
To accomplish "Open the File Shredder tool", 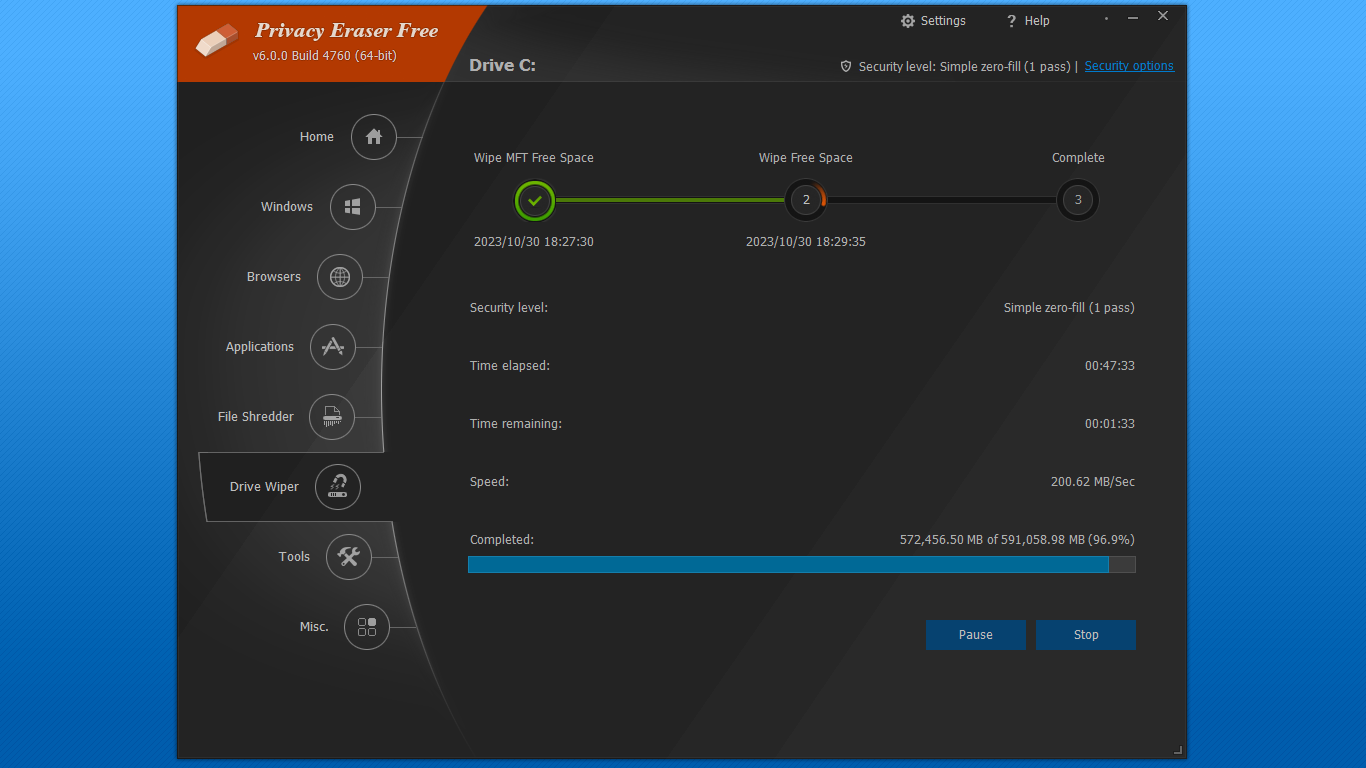I will [331, 417].
